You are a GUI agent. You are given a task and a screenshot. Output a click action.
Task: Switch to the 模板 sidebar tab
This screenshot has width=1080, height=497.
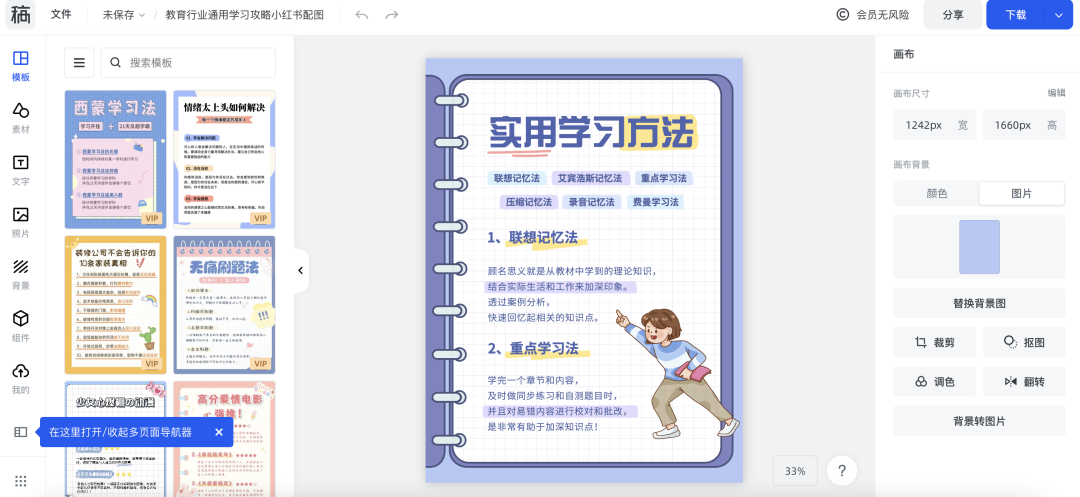(x=21, y=66)
